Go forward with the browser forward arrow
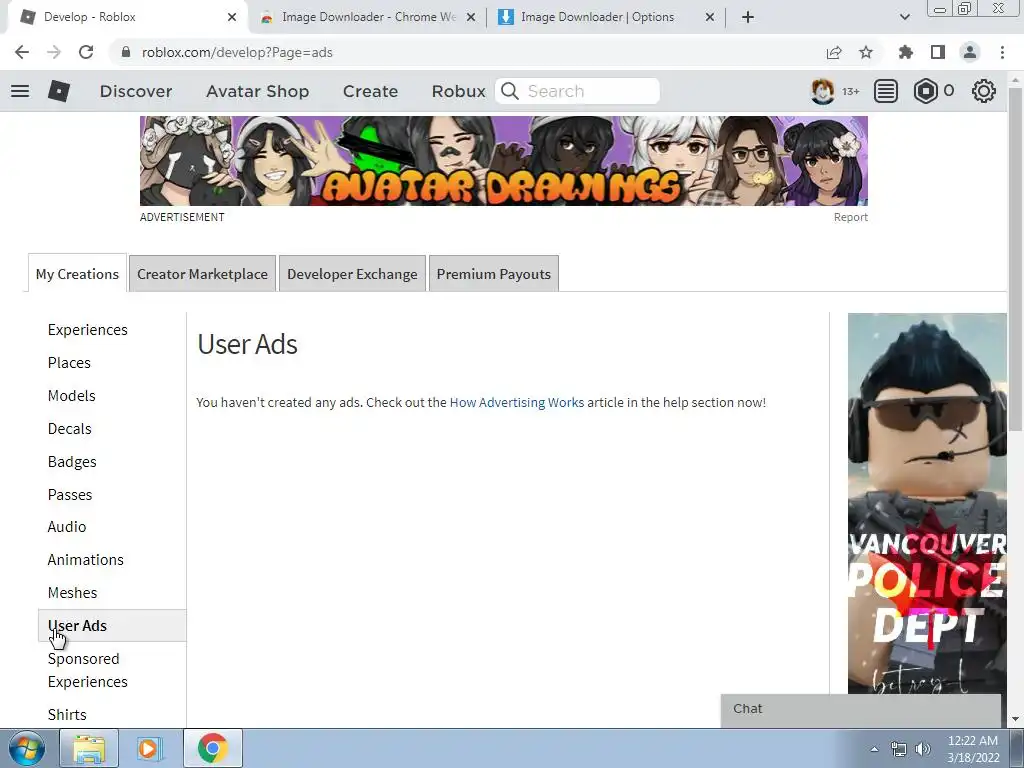The height and width of the screenshot is (768, 1024). (54, 52)
